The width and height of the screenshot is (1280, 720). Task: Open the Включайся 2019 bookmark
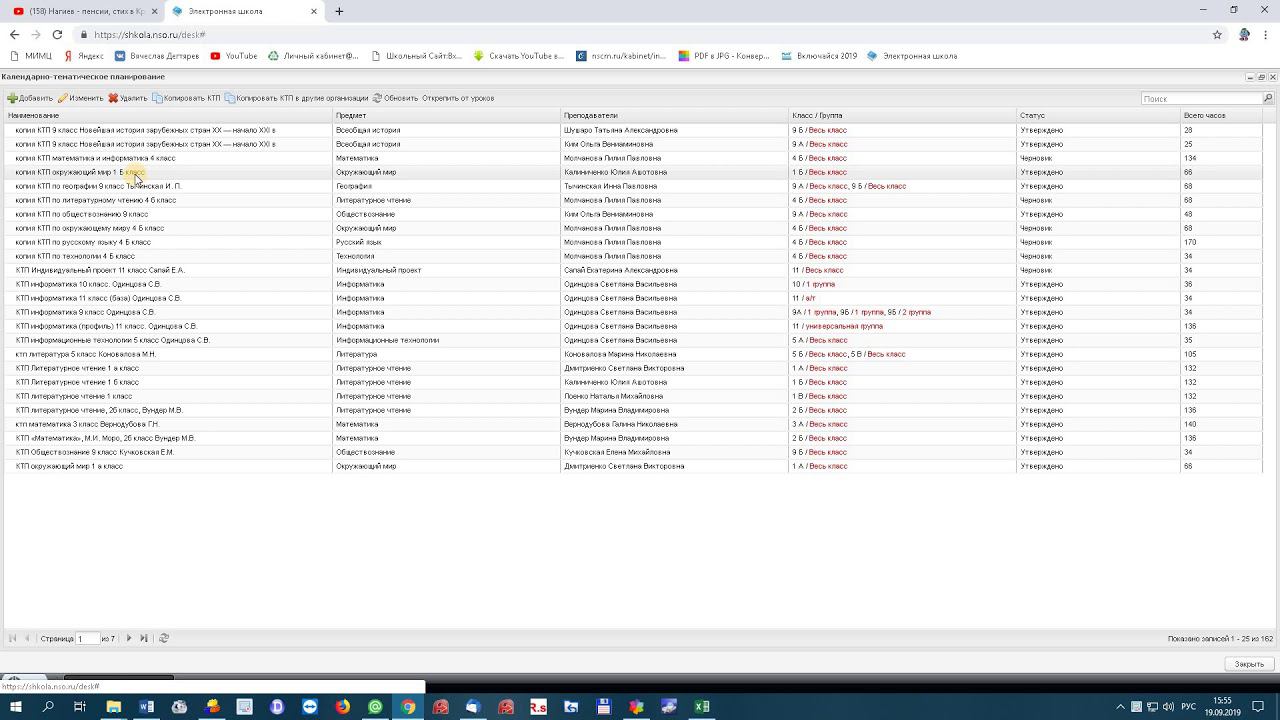[x=819, y=56]
